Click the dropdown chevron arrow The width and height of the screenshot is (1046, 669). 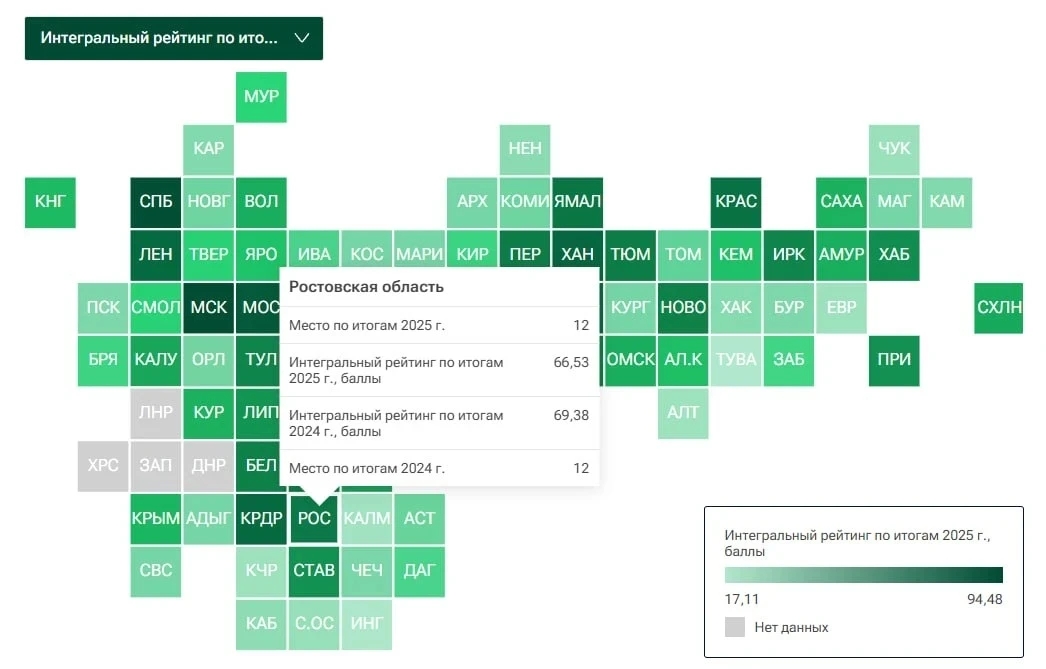click(x=302, y=38)
